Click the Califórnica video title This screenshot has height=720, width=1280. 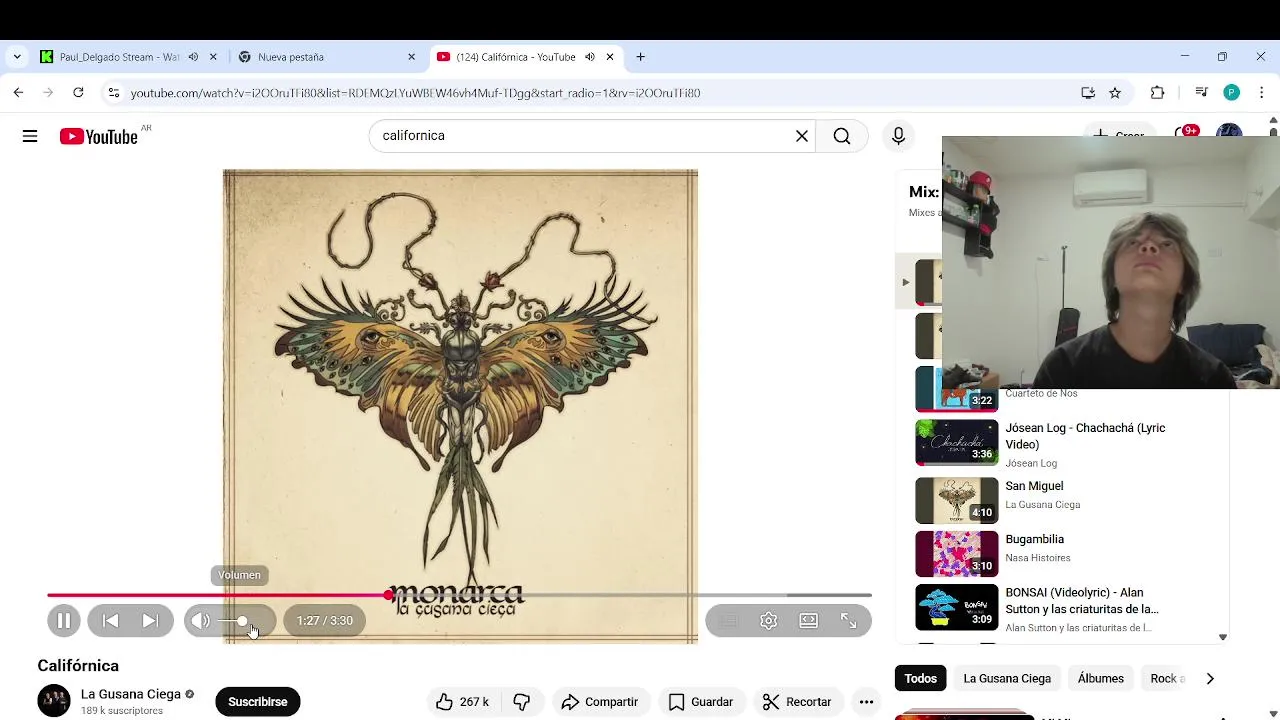[x=78, y=666]
